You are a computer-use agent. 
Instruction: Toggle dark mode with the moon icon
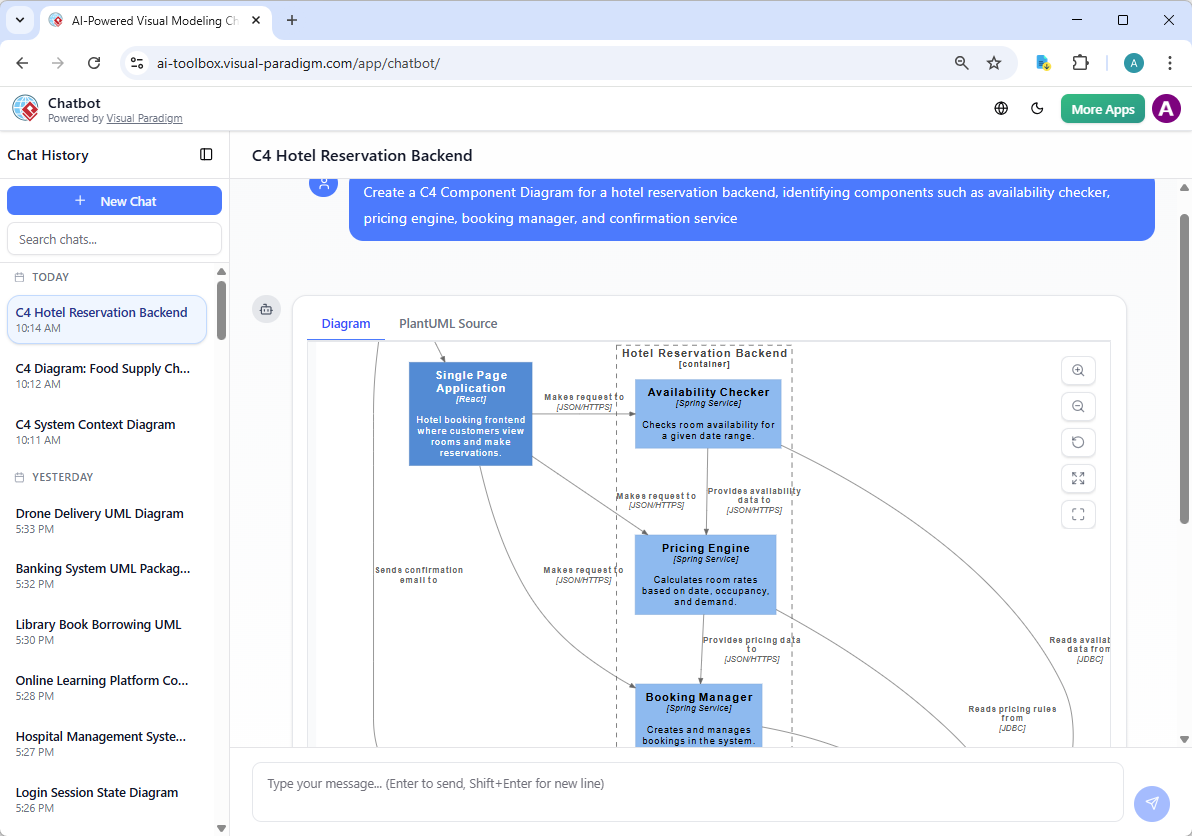tap(1037, 108)
